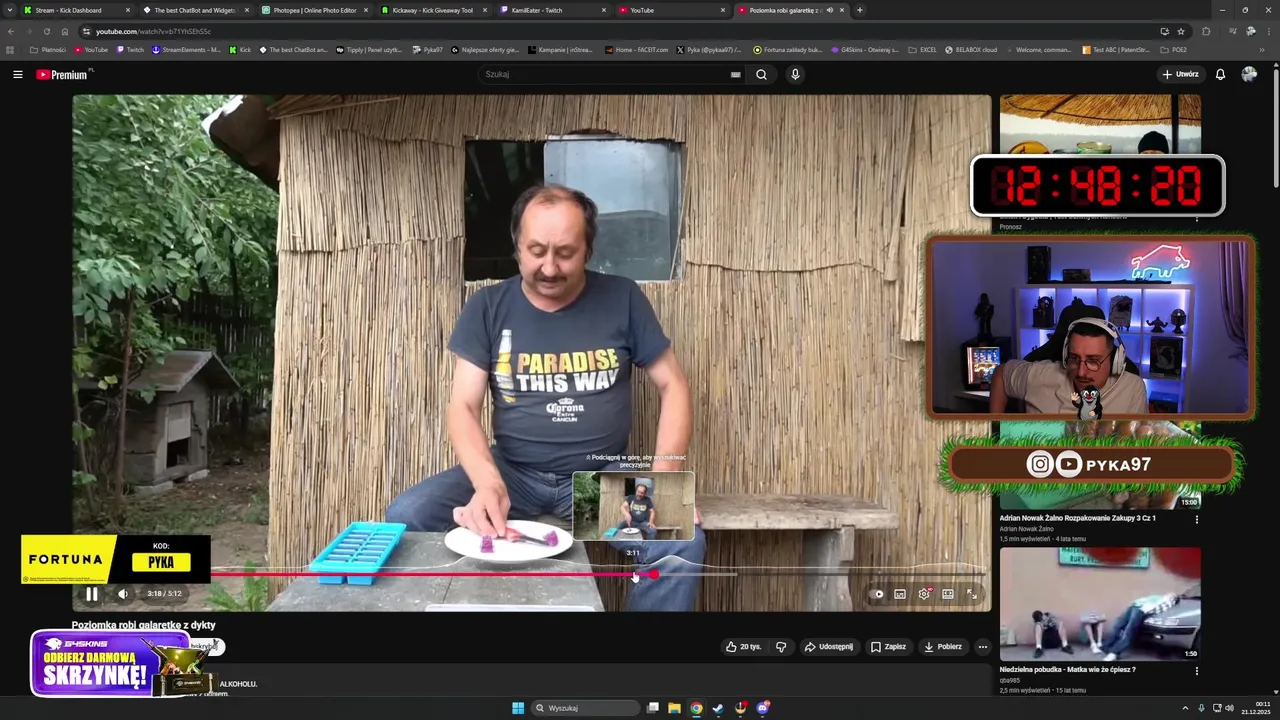Enter fullscreen mode in player

coord(971,594)
